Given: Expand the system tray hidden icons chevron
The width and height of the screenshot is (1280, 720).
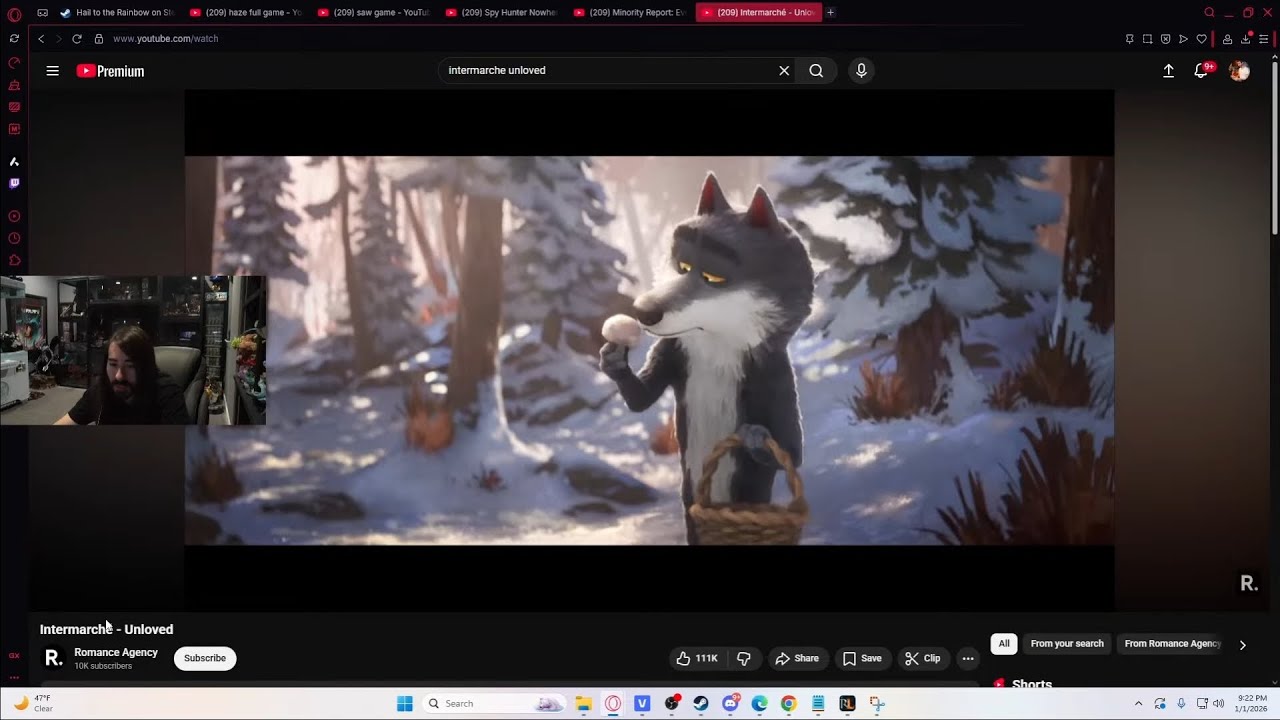Looking at the screenshot, I should point(1138,703).
